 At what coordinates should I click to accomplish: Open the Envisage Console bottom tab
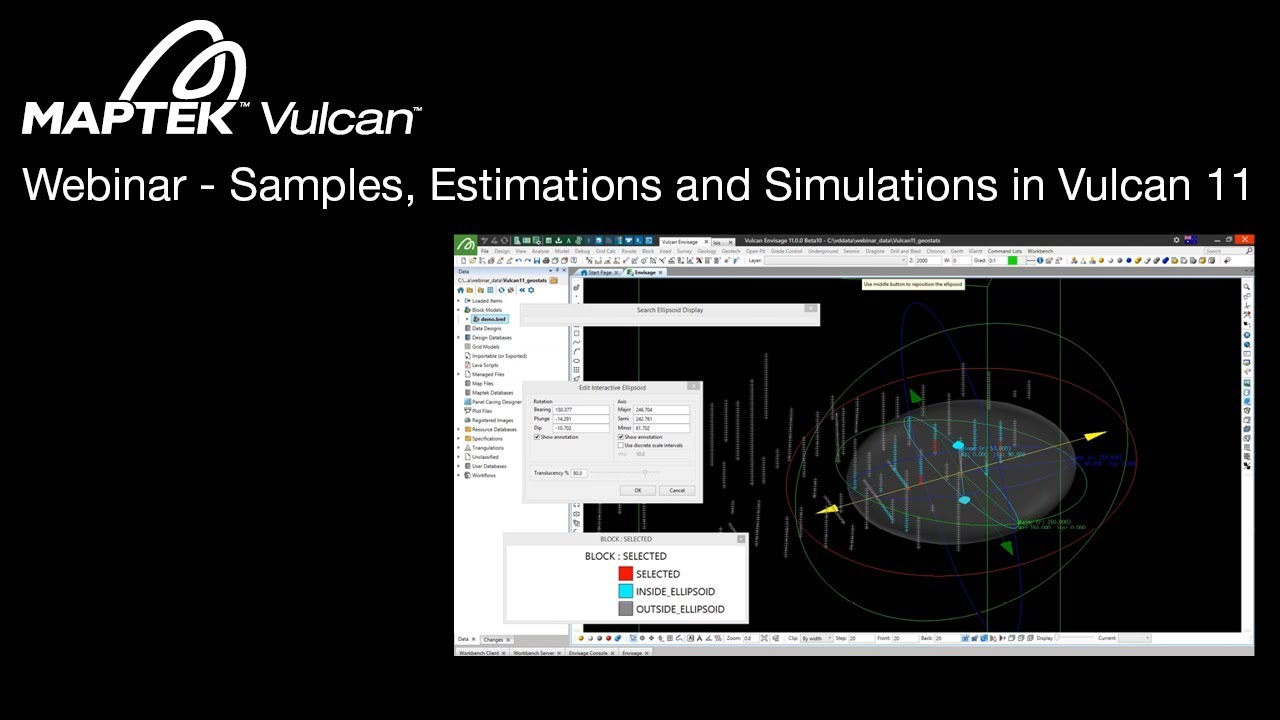[591, 652]
